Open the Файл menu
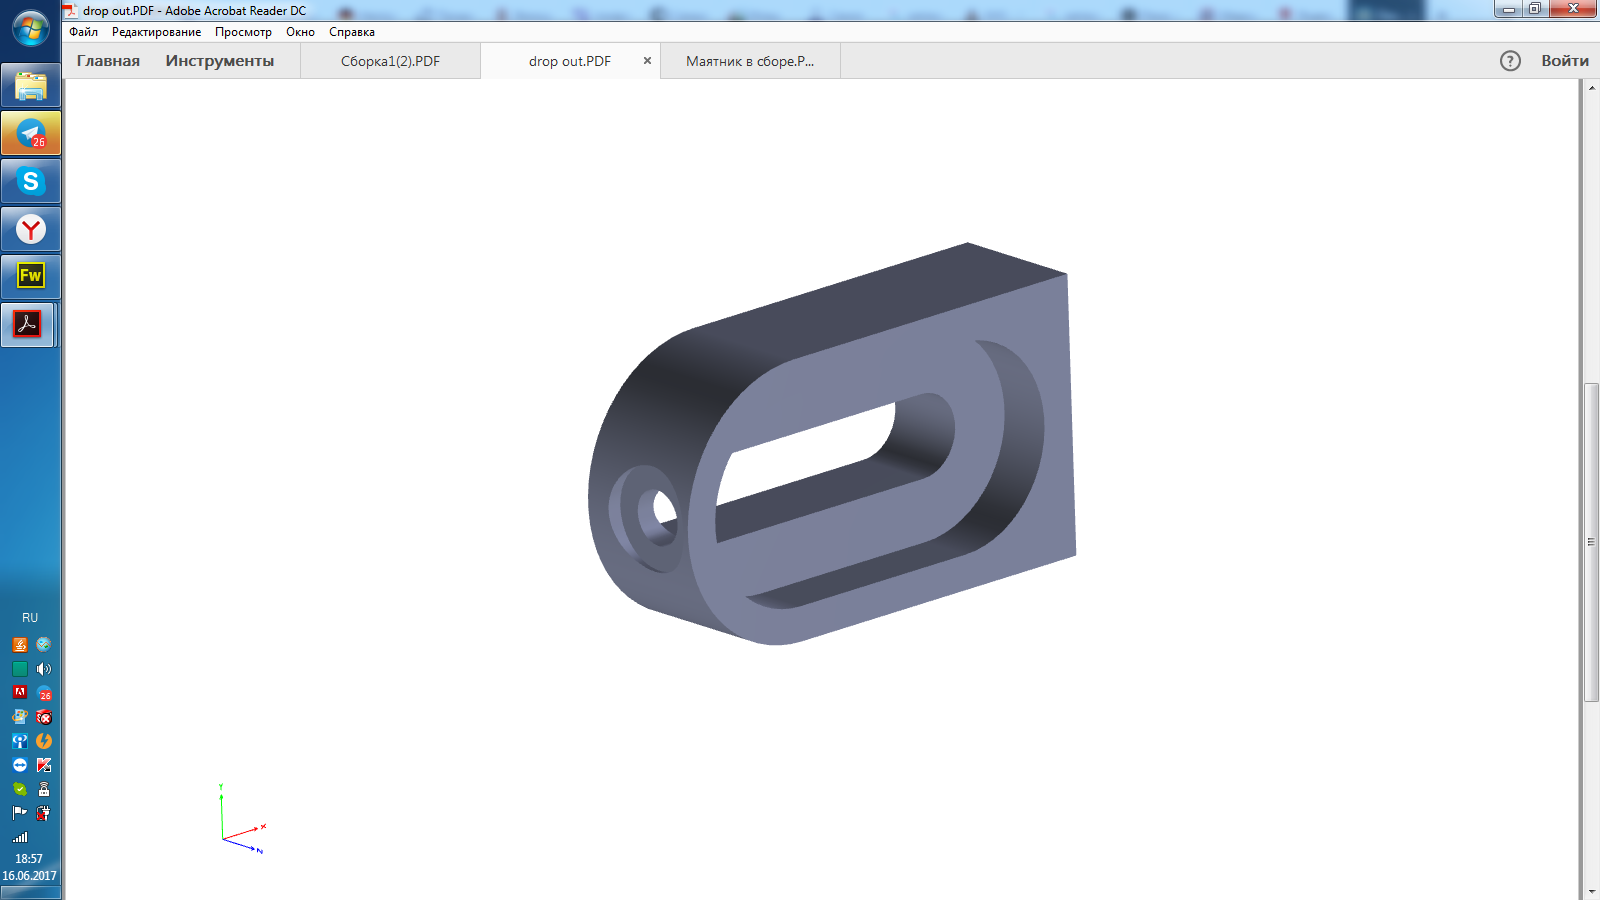1600x900 pixels. coord(83,32)
